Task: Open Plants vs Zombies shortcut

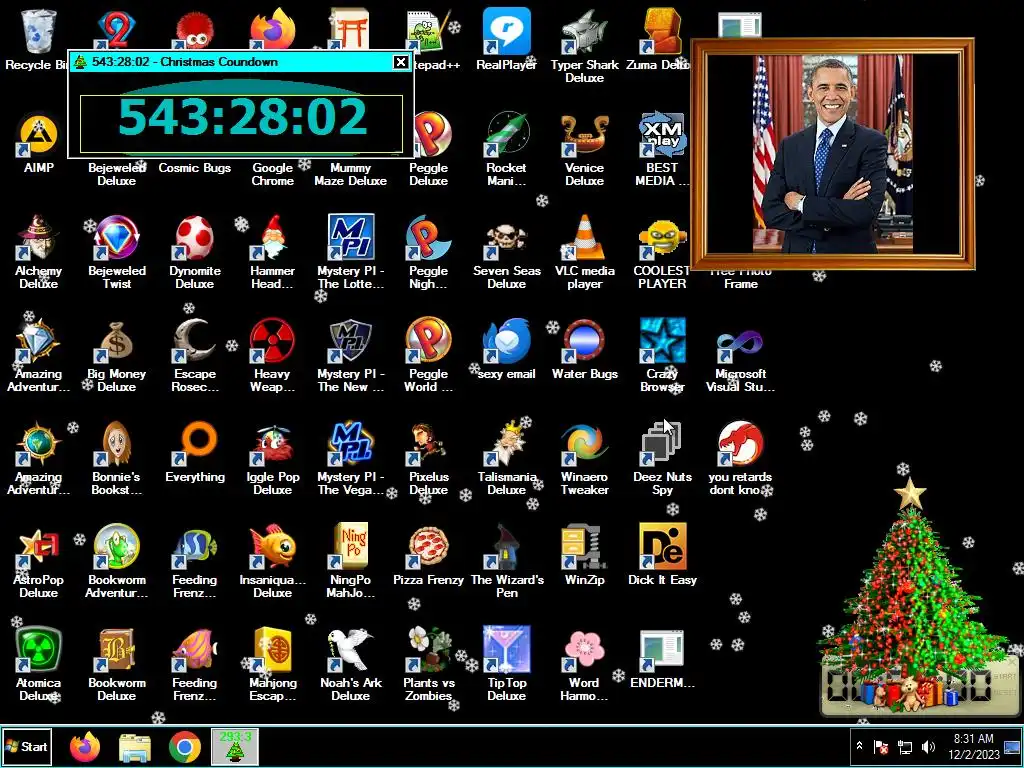Action: click(x=428, y=650)
